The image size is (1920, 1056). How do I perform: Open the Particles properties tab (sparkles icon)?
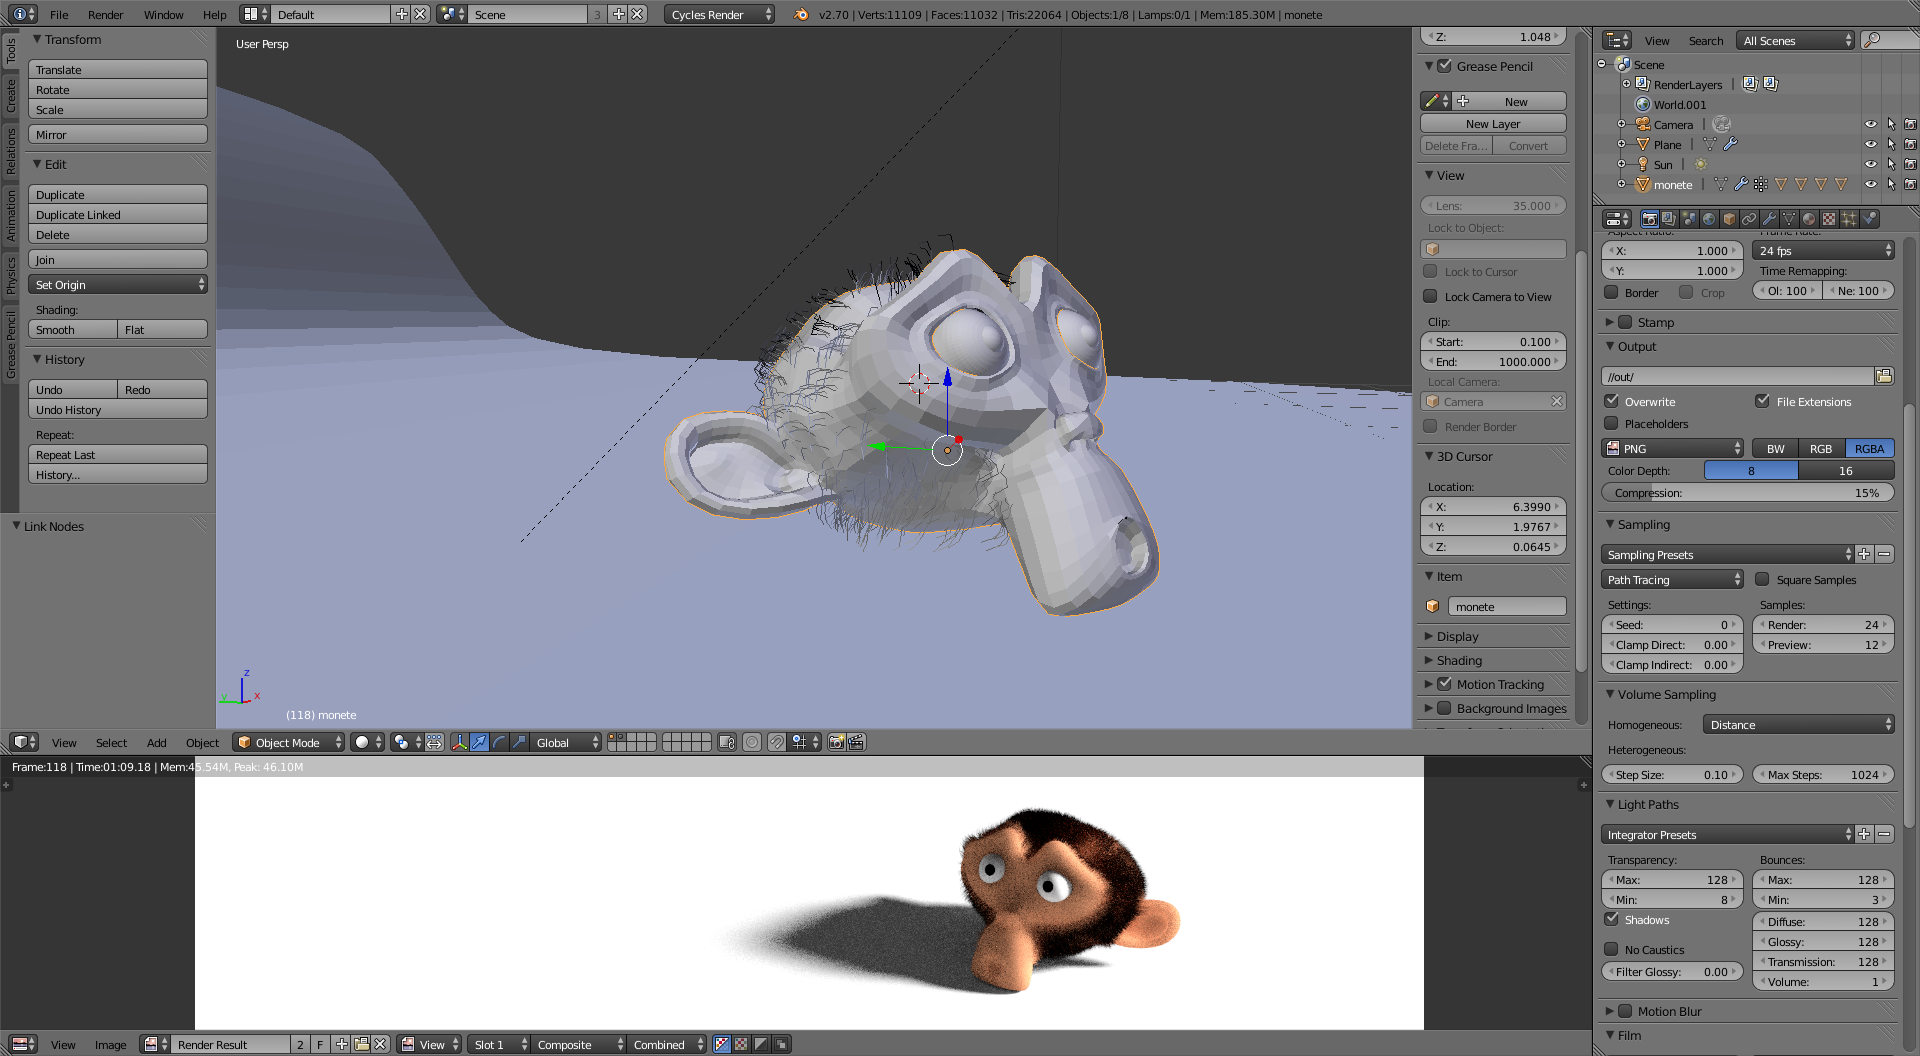coord(1849,219)
